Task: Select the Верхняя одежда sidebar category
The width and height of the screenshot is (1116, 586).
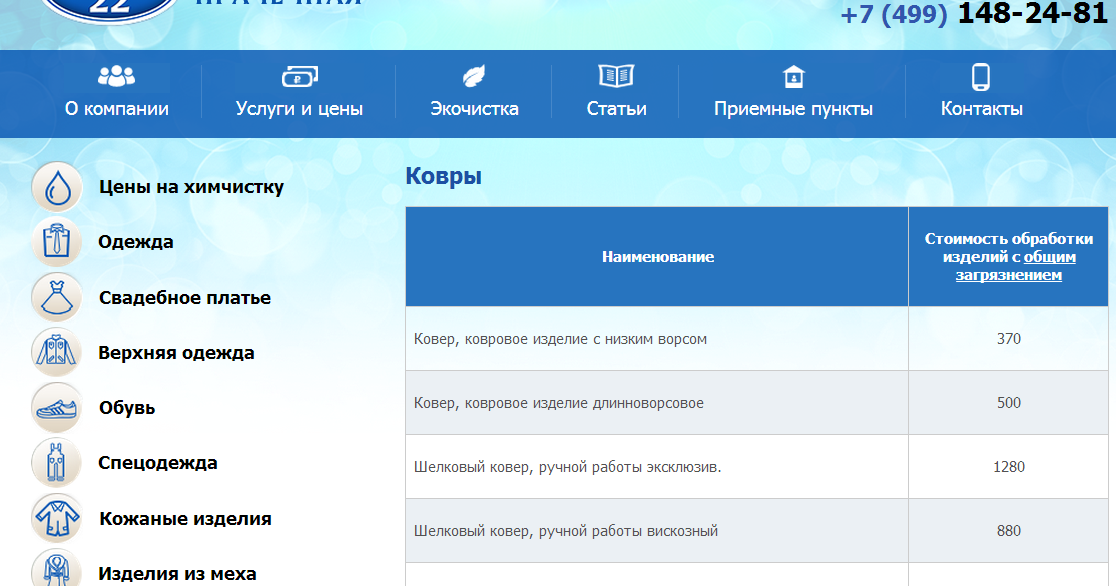Action: click(177, 353)
